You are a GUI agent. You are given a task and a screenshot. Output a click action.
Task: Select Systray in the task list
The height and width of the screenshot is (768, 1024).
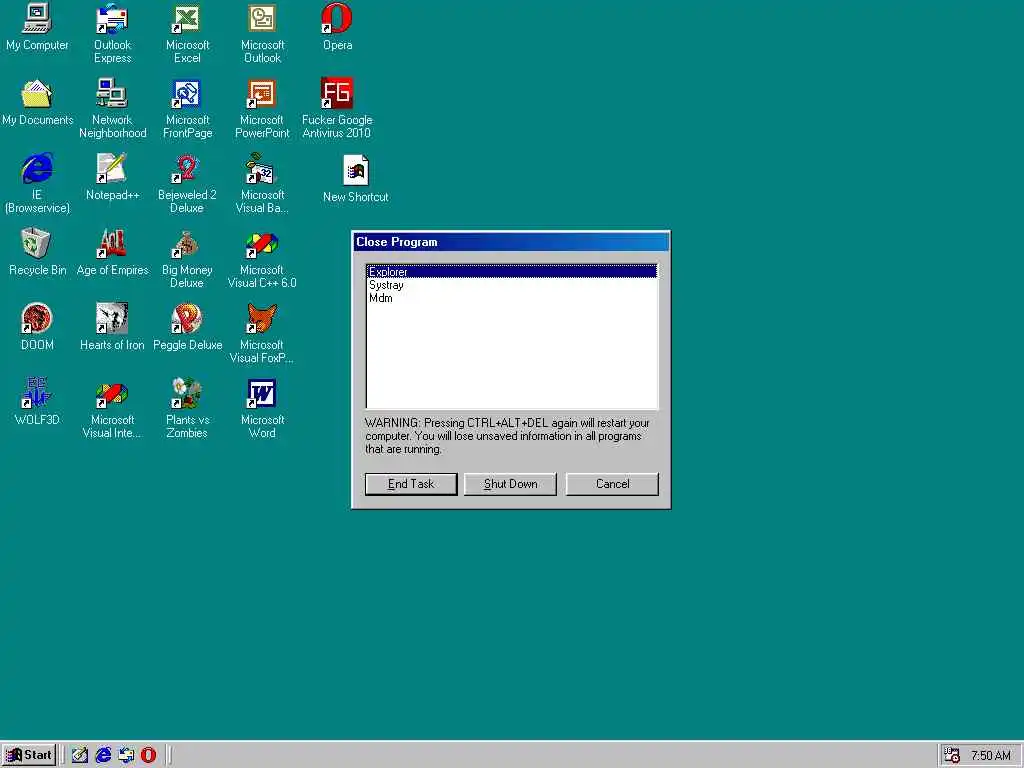click(x=512, y=285)
